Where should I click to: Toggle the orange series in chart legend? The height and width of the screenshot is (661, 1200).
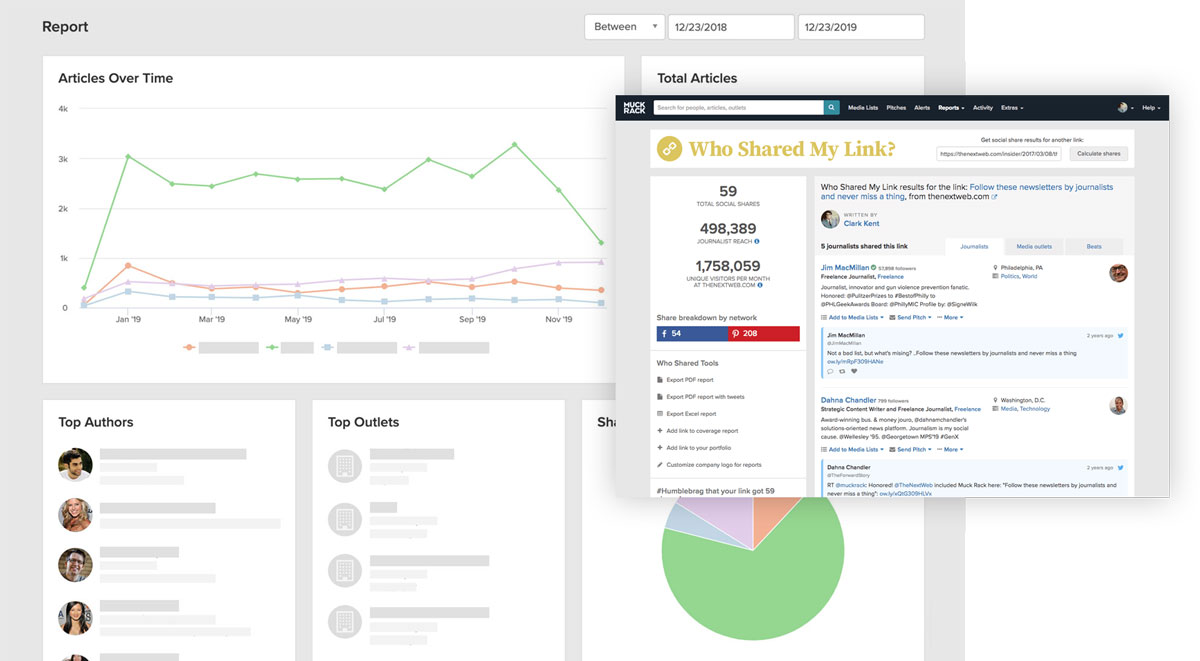tap(189, 348)
